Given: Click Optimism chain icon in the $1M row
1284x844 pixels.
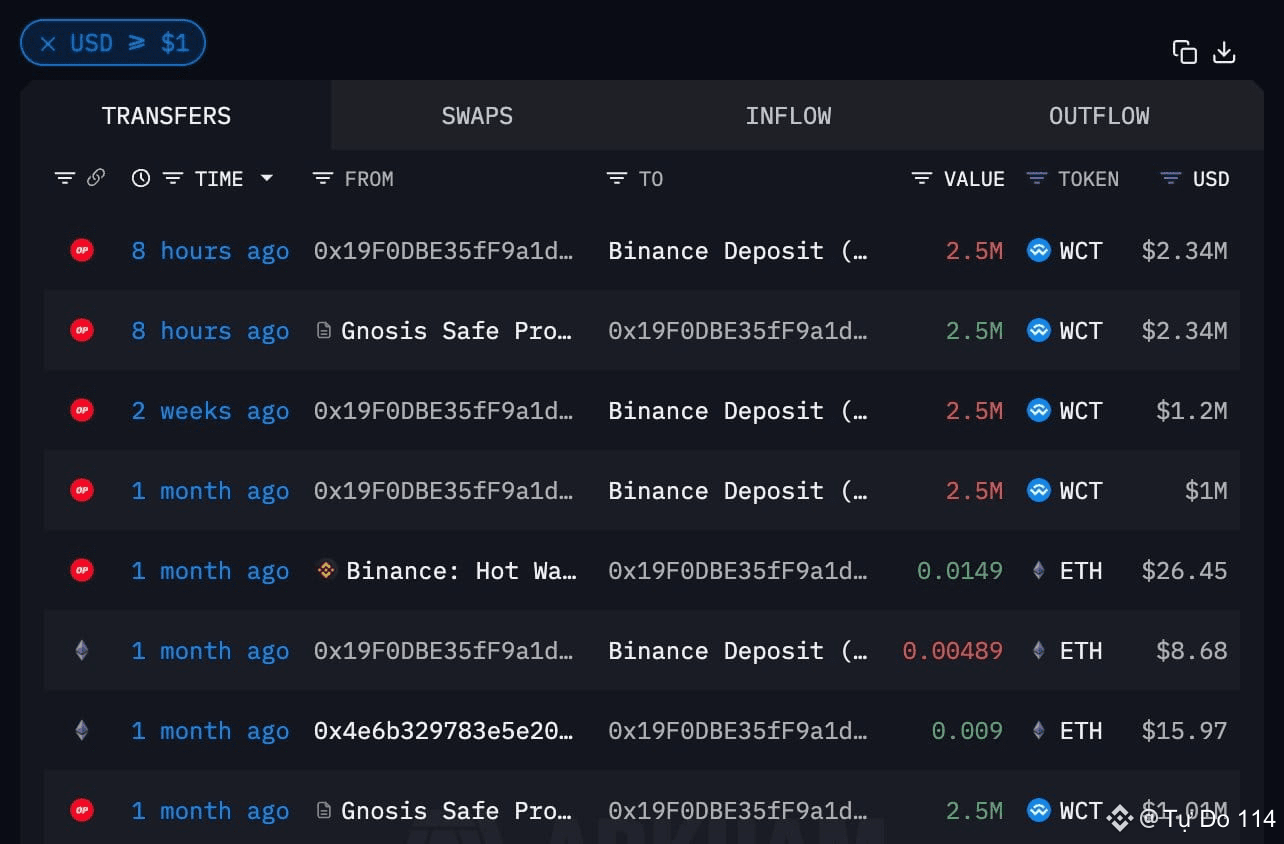Looking at the screenshot, I should click(x=82, y=490).
